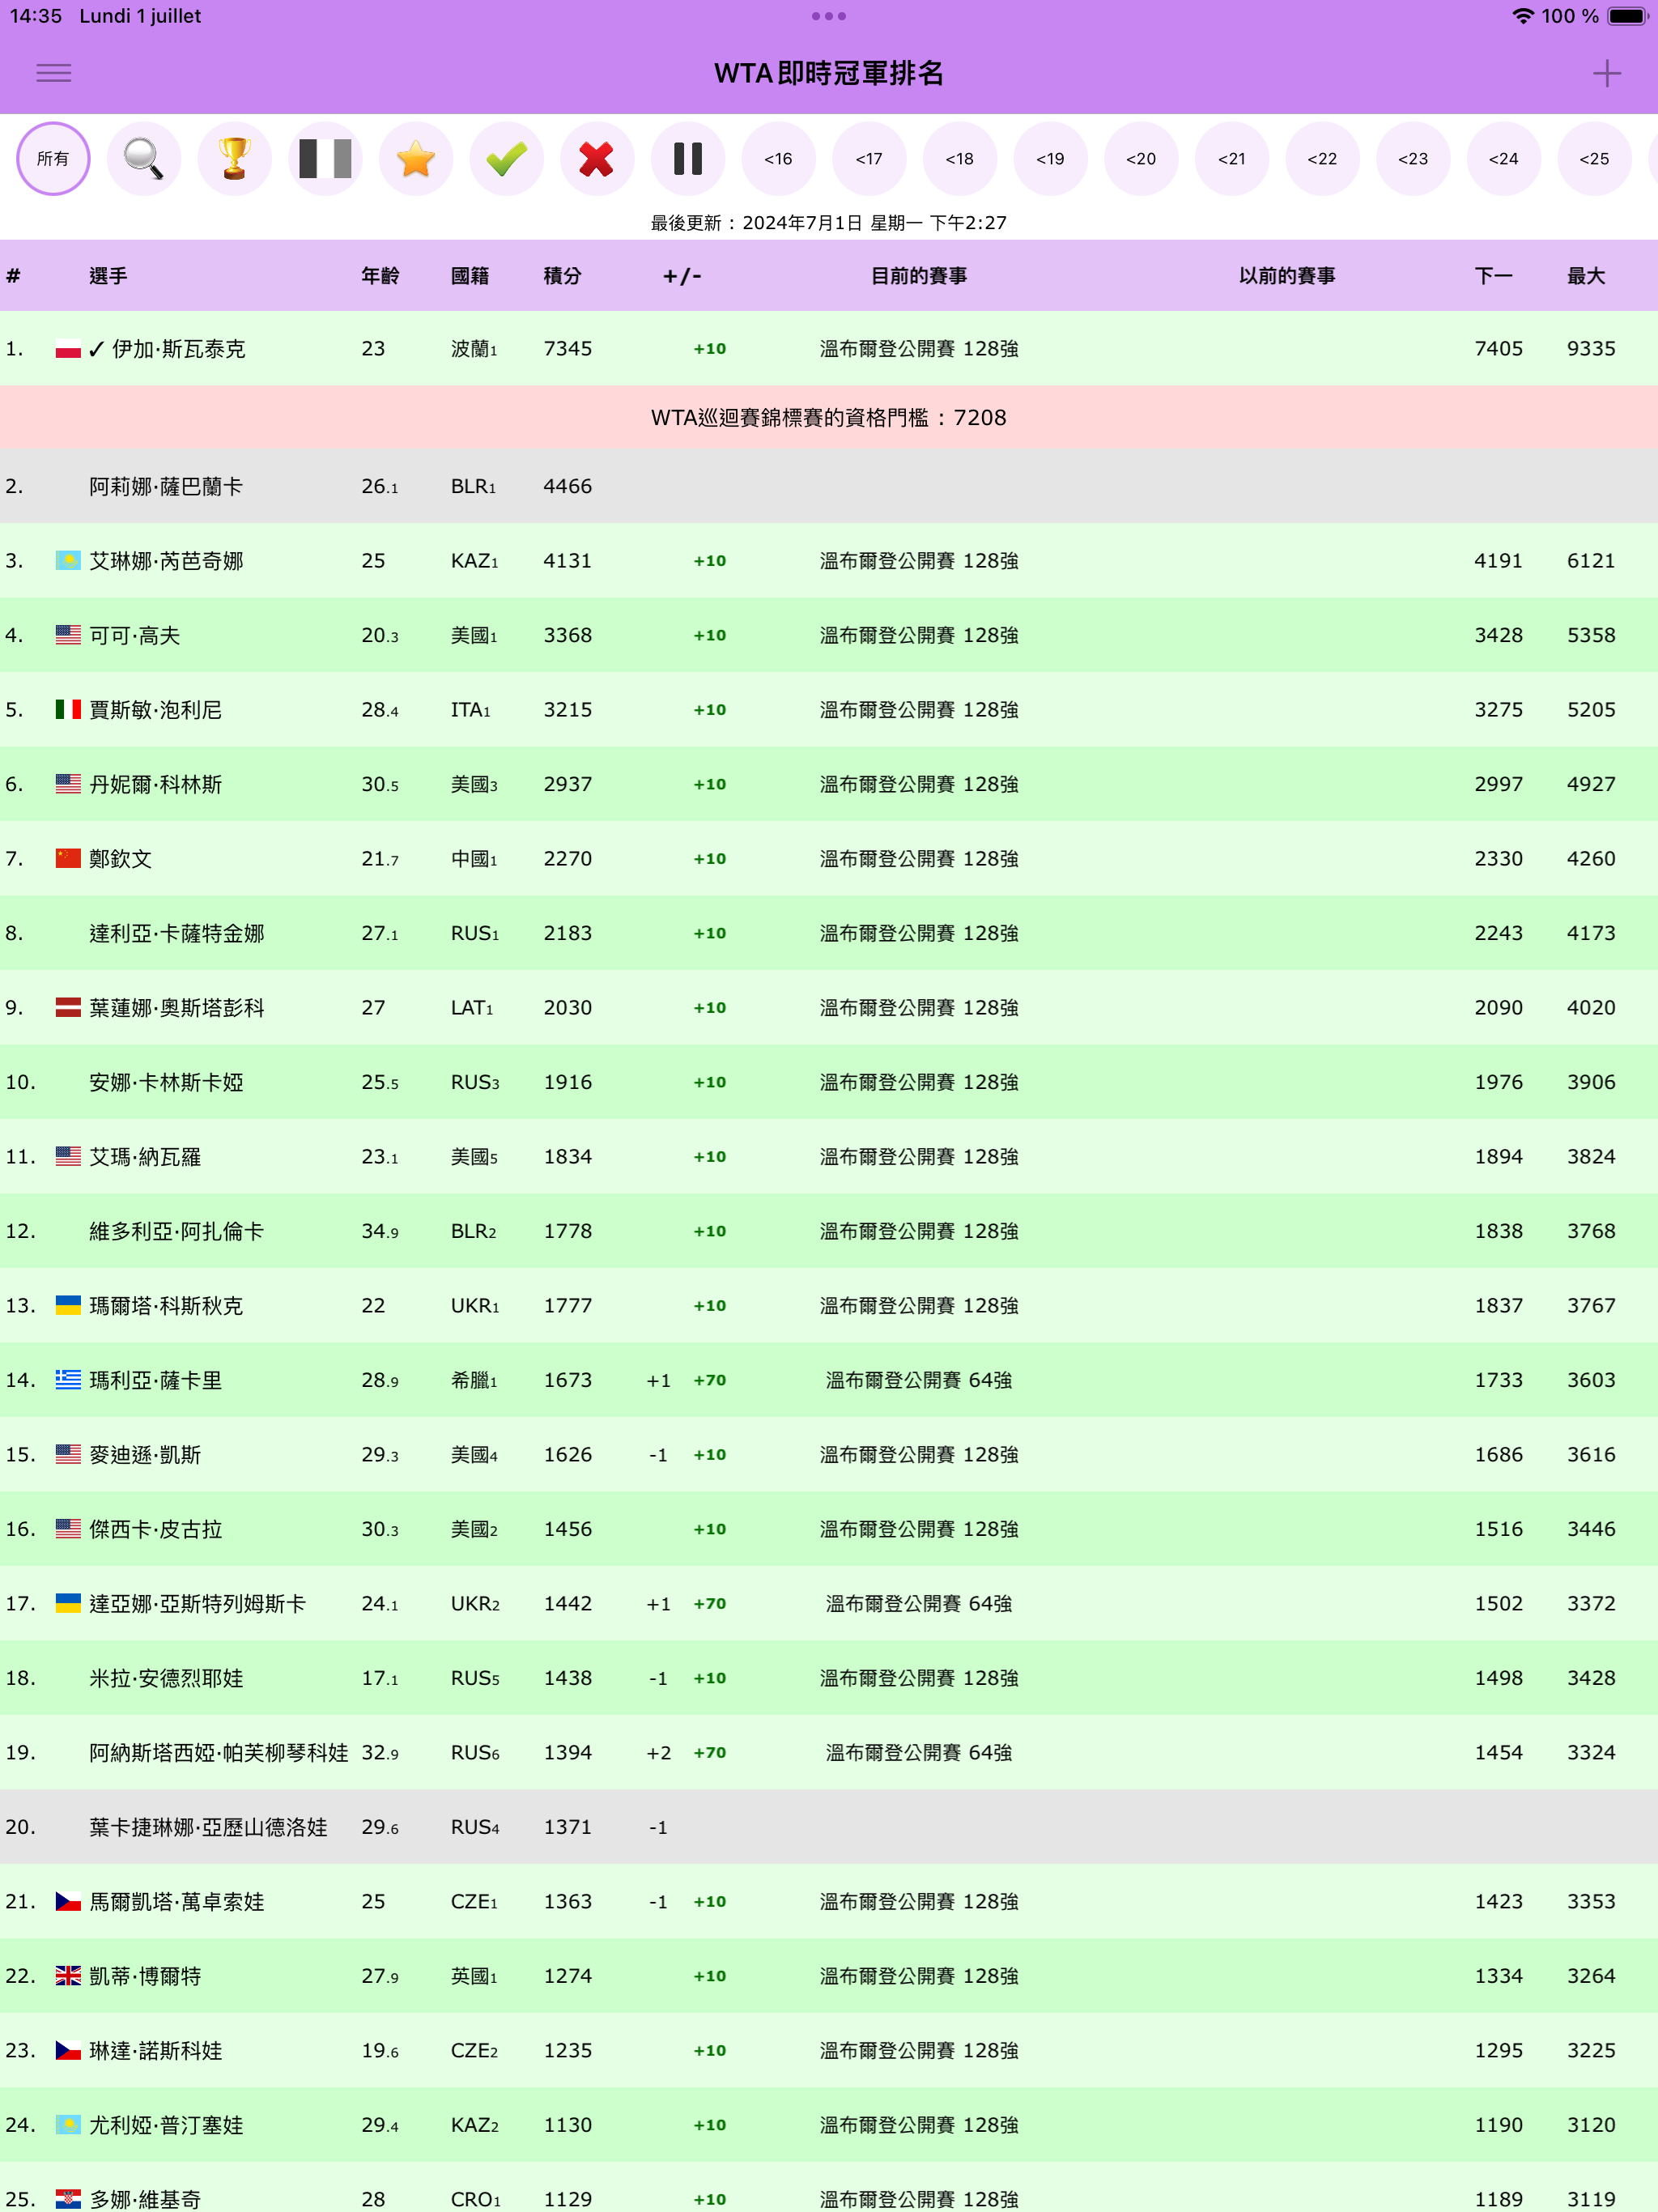
Task: Select the trophy filter icon
Action: pyautogui.click(x=234, y=159)
